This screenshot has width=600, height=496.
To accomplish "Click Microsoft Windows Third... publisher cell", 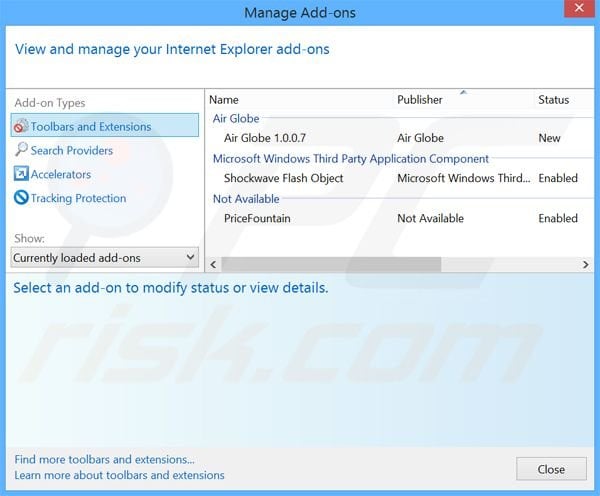I will coord(464,178).
